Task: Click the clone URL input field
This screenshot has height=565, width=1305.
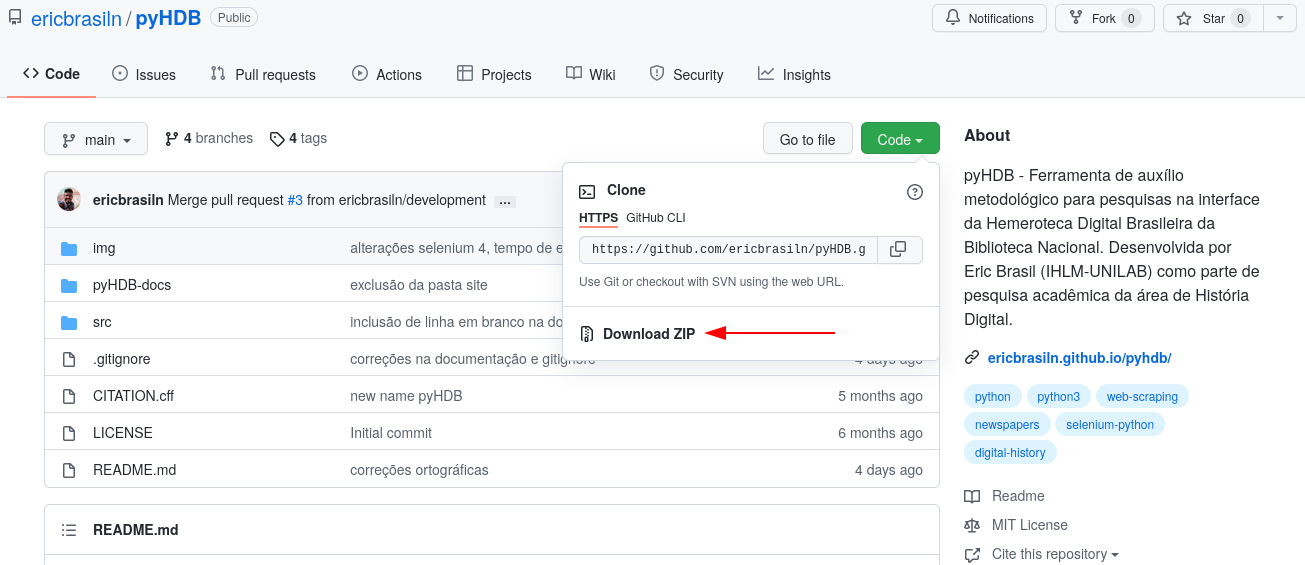Action: pos(728,249)
